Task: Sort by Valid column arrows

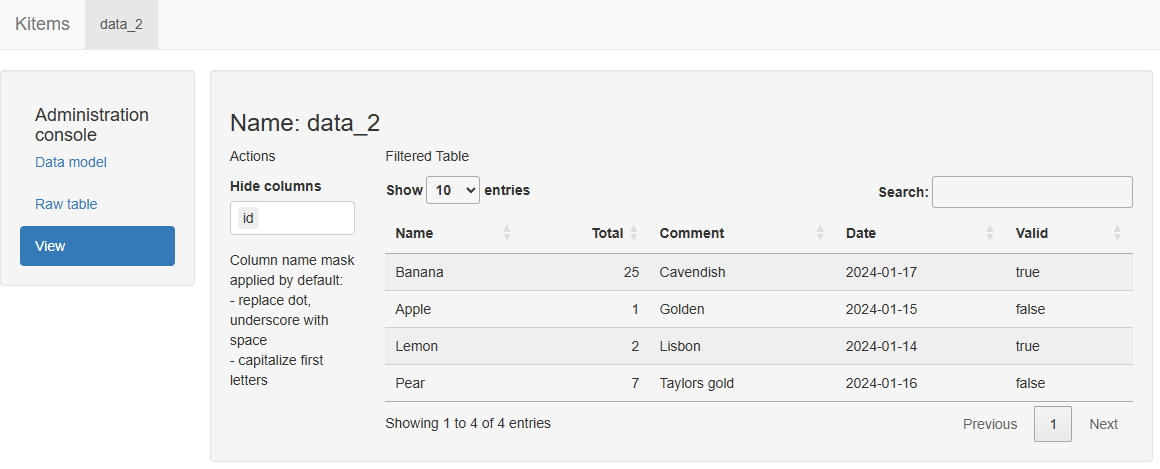Action: [1117, 233]
